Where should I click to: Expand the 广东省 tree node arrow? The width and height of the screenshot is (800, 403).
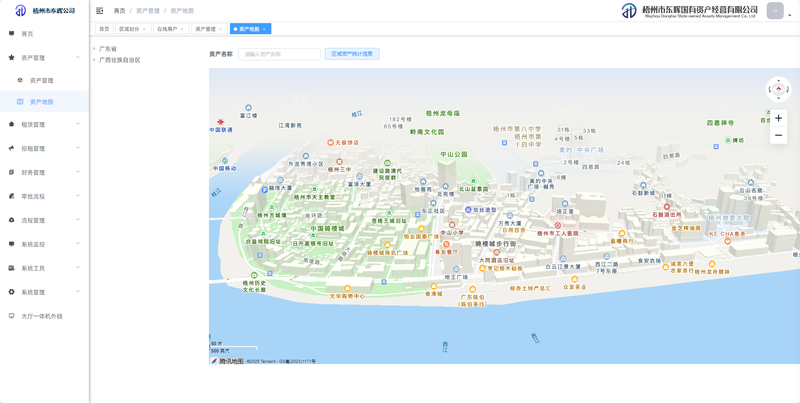click(94, 49)
